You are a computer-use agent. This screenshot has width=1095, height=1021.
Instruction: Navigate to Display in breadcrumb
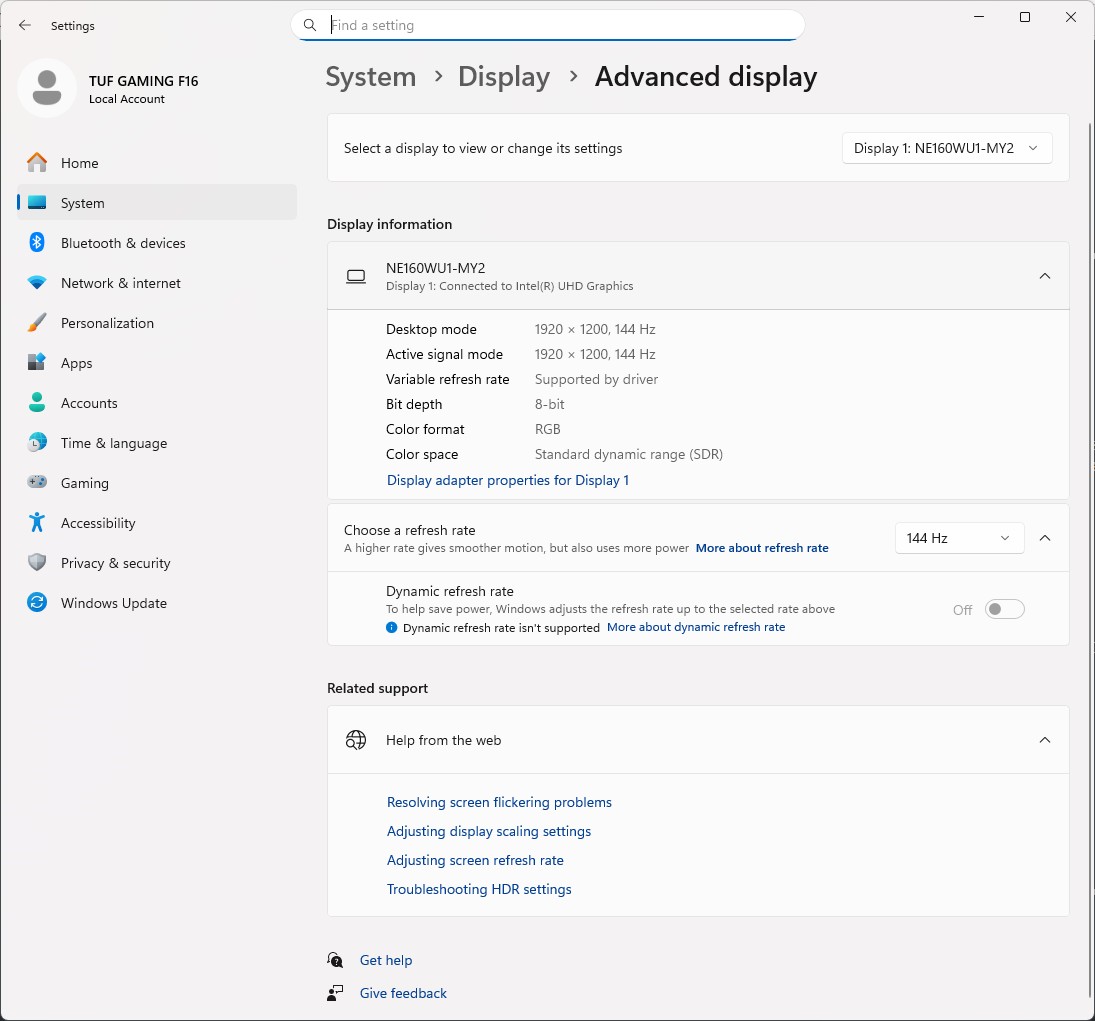(x=504, y=77)
